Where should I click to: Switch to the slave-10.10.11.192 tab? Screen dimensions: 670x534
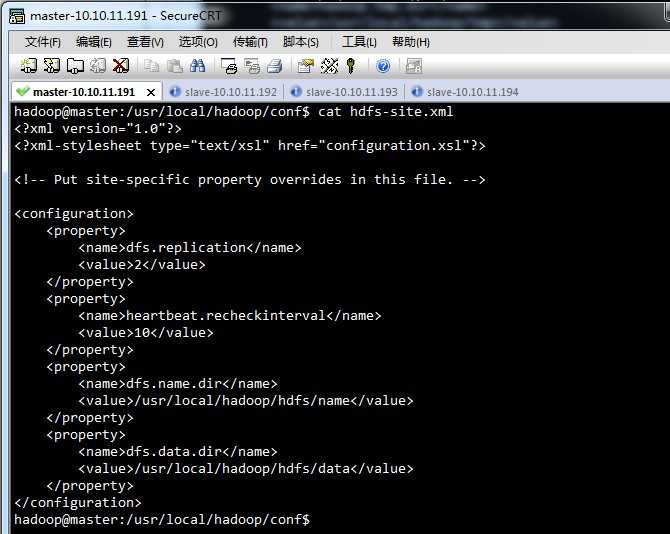click(223, 91)
